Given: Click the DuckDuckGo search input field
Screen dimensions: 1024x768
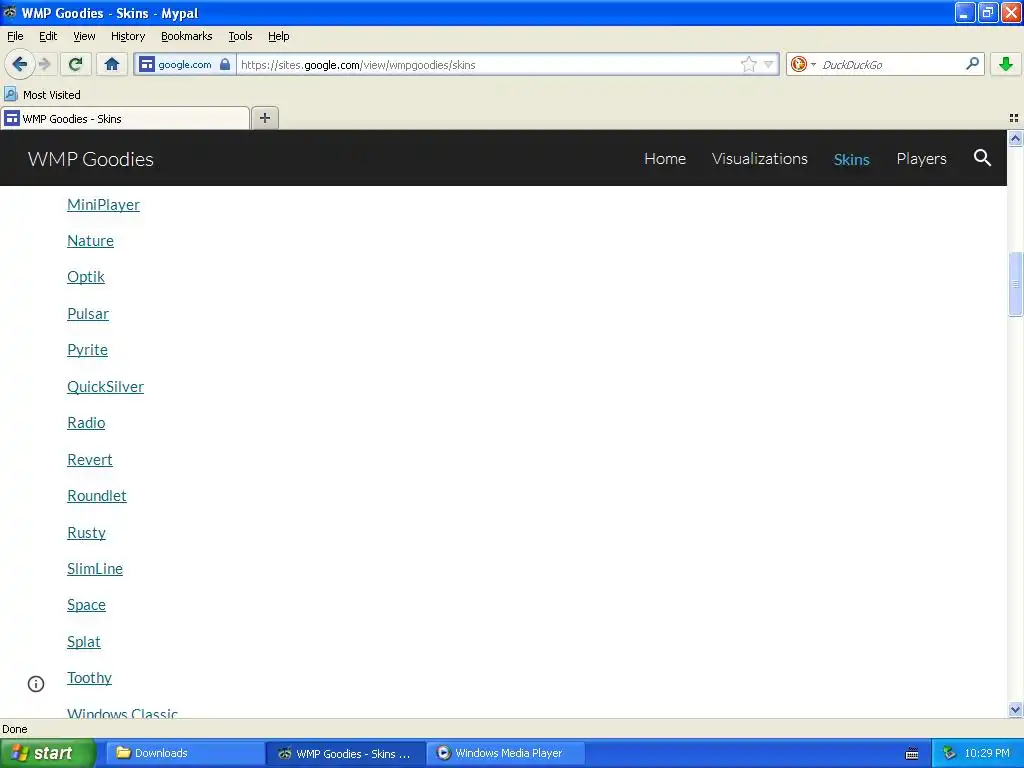Looking at the screenshot, I should [889, 64].
